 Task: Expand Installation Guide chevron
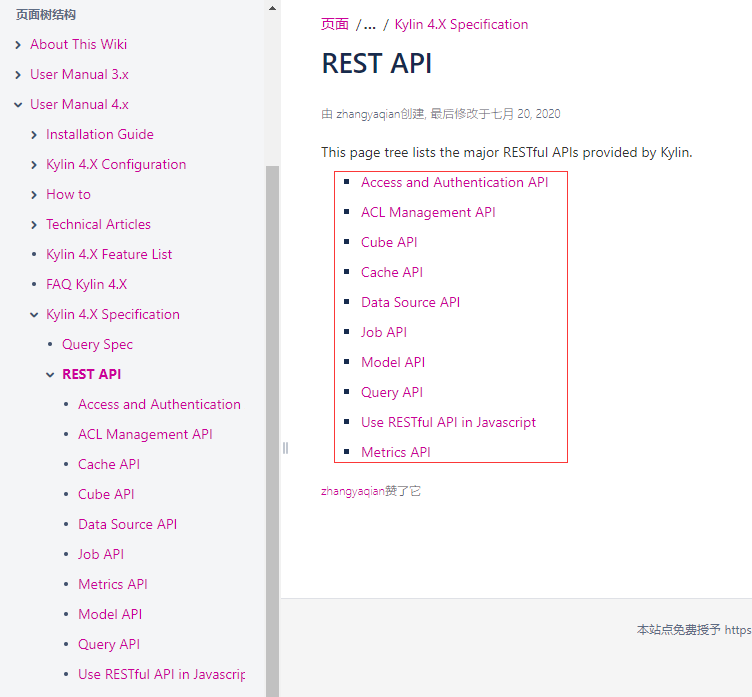click(x=34, y=135)
